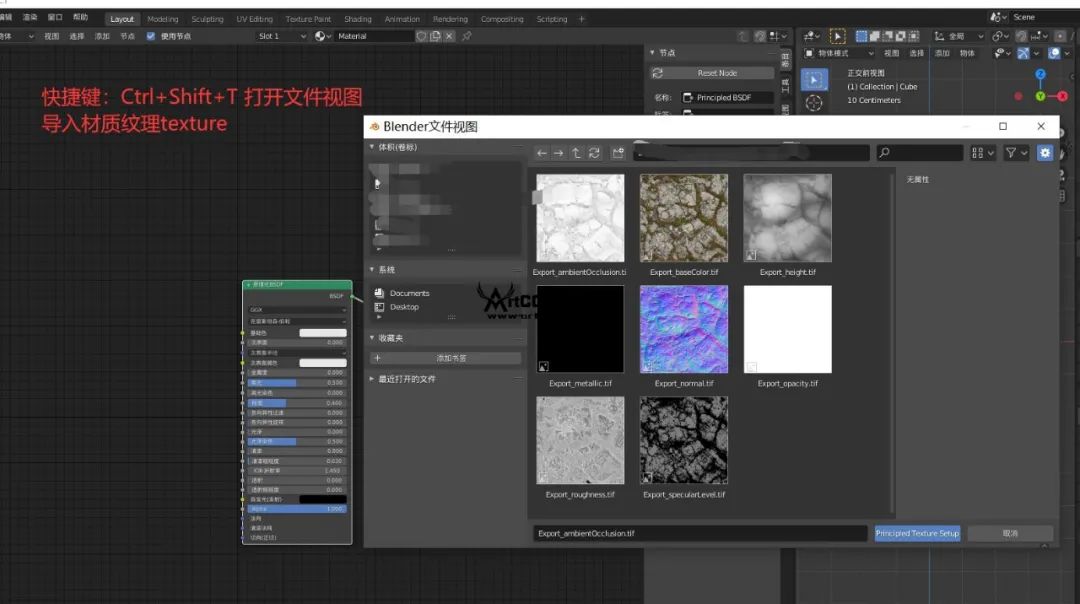This screenshot has height=604, width=1080.
Task: Click the file name field Export_ambientOcclusion.tif
Action: tap(700, 533)
